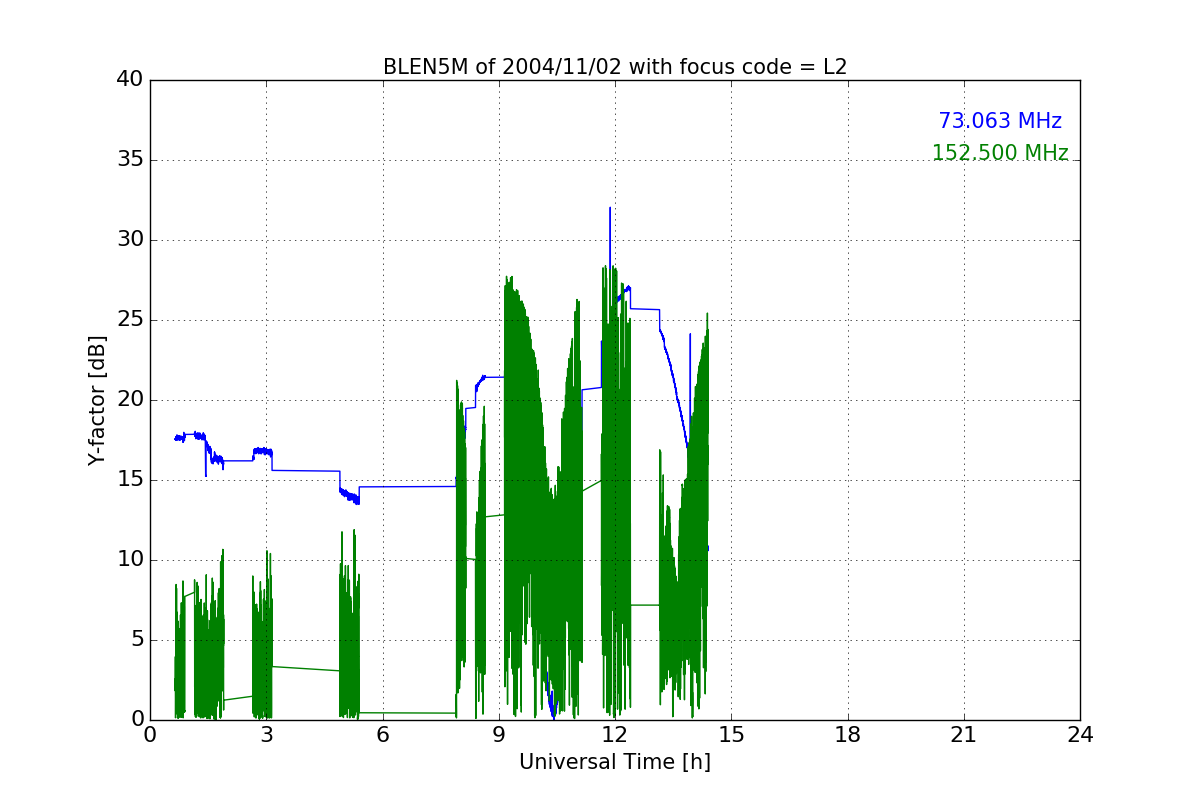Select the blue "73.063 MHz" legend label
The image size is (1200, 800).
pos(1000,121)
